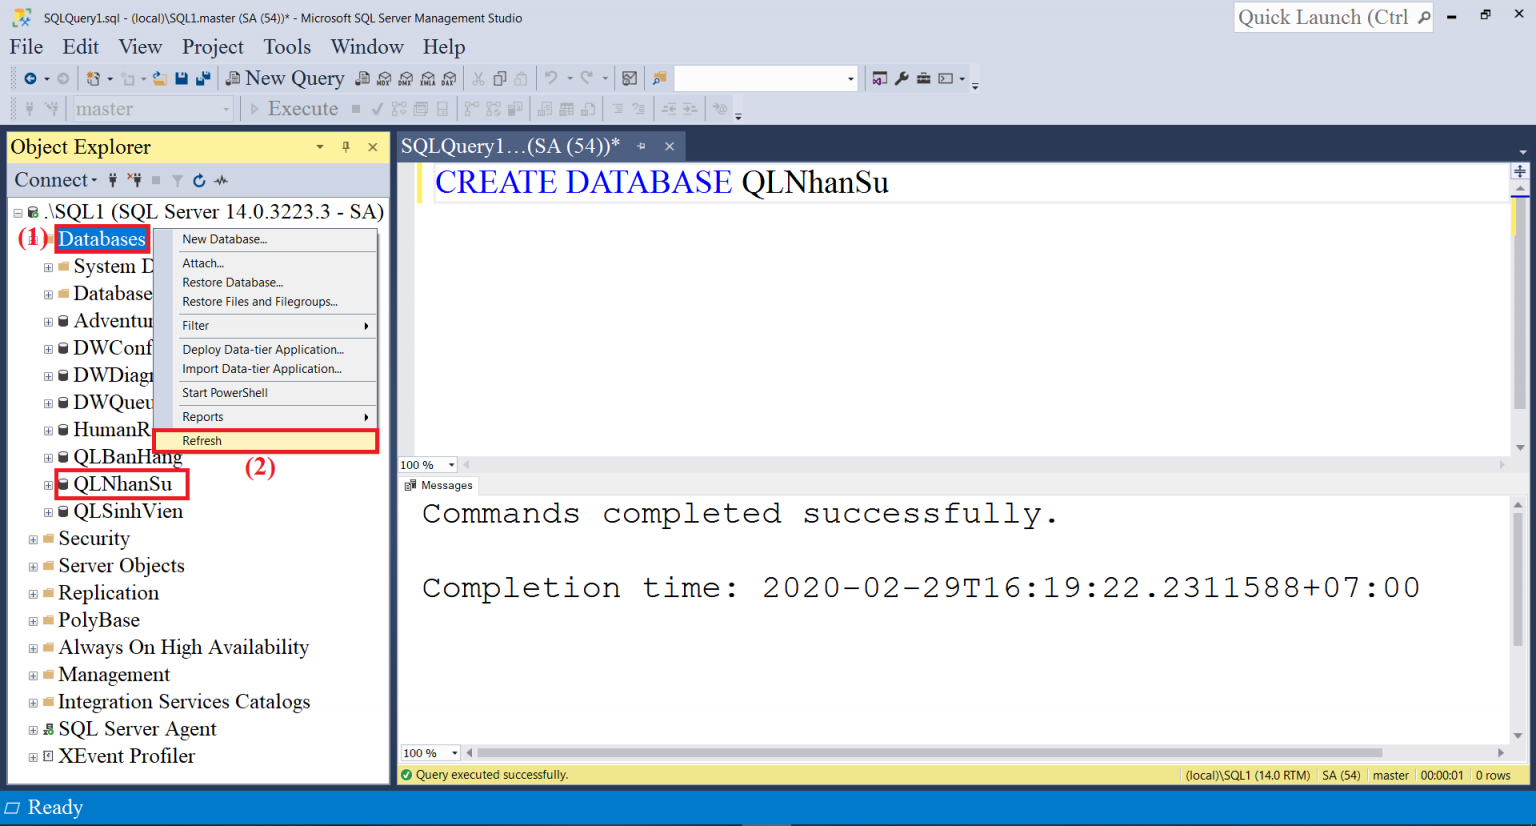Expand the Security tree node
The width and height of the screenshot is (1536, 826).
tap(32, 538)
